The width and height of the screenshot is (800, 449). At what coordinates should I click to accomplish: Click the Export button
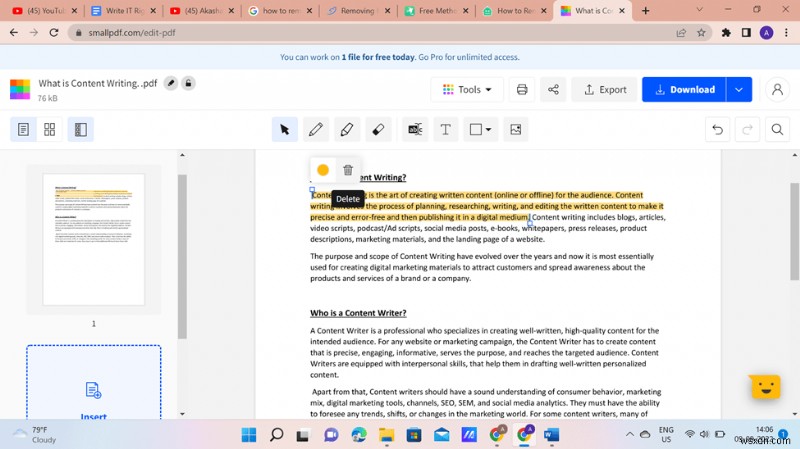tap(605, 90)
